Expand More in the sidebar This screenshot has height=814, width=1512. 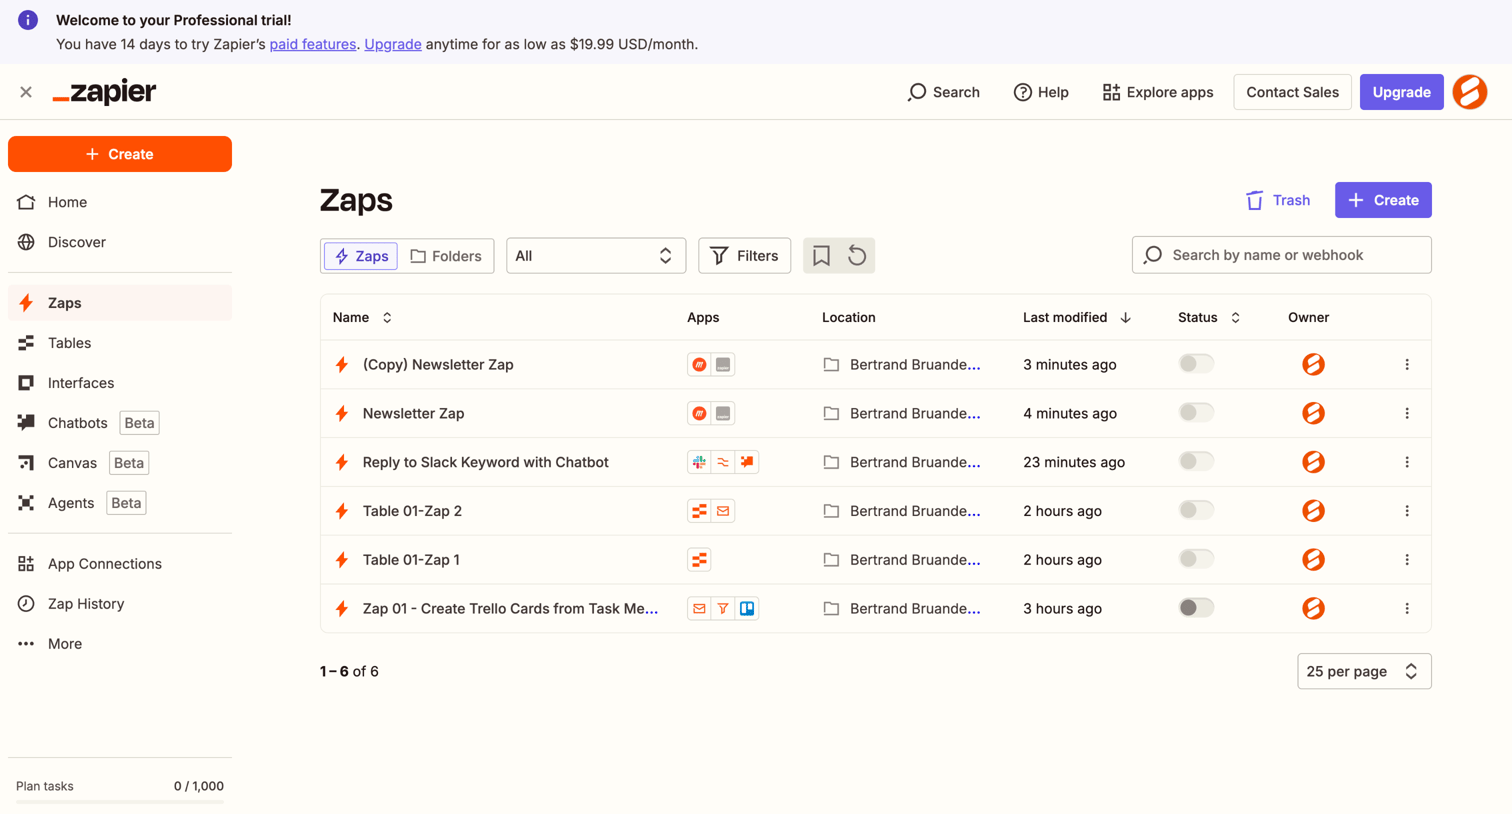pos(120,644)
